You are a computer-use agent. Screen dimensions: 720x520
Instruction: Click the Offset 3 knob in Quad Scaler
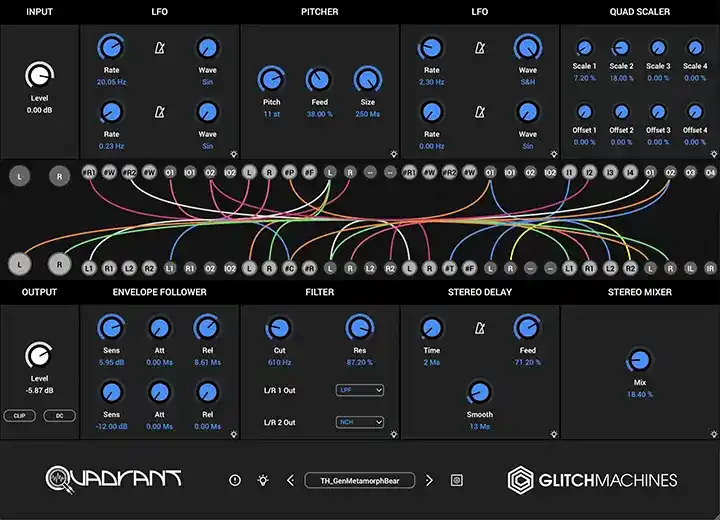(658, 112)
